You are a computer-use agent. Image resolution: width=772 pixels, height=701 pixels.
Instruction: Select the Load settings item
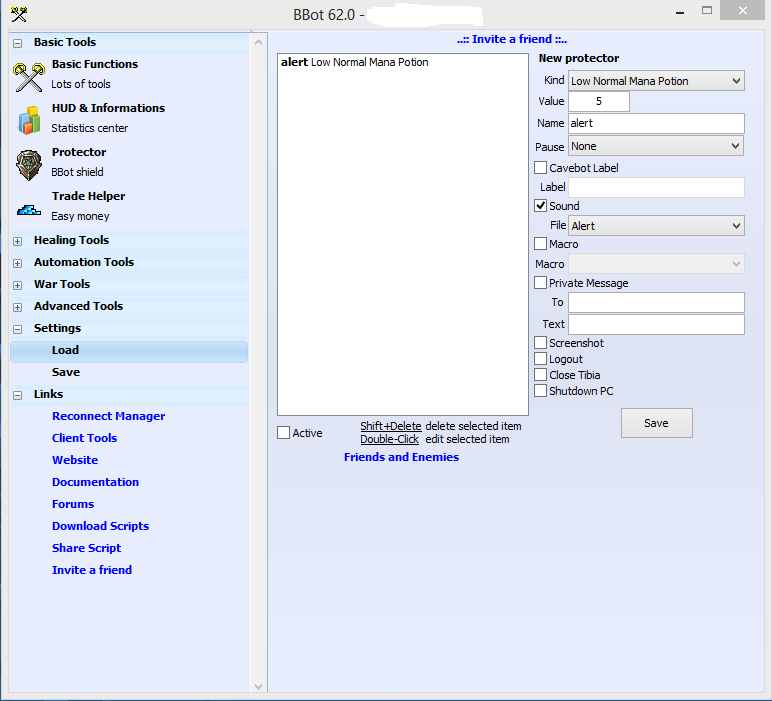(x=129, y=350)
